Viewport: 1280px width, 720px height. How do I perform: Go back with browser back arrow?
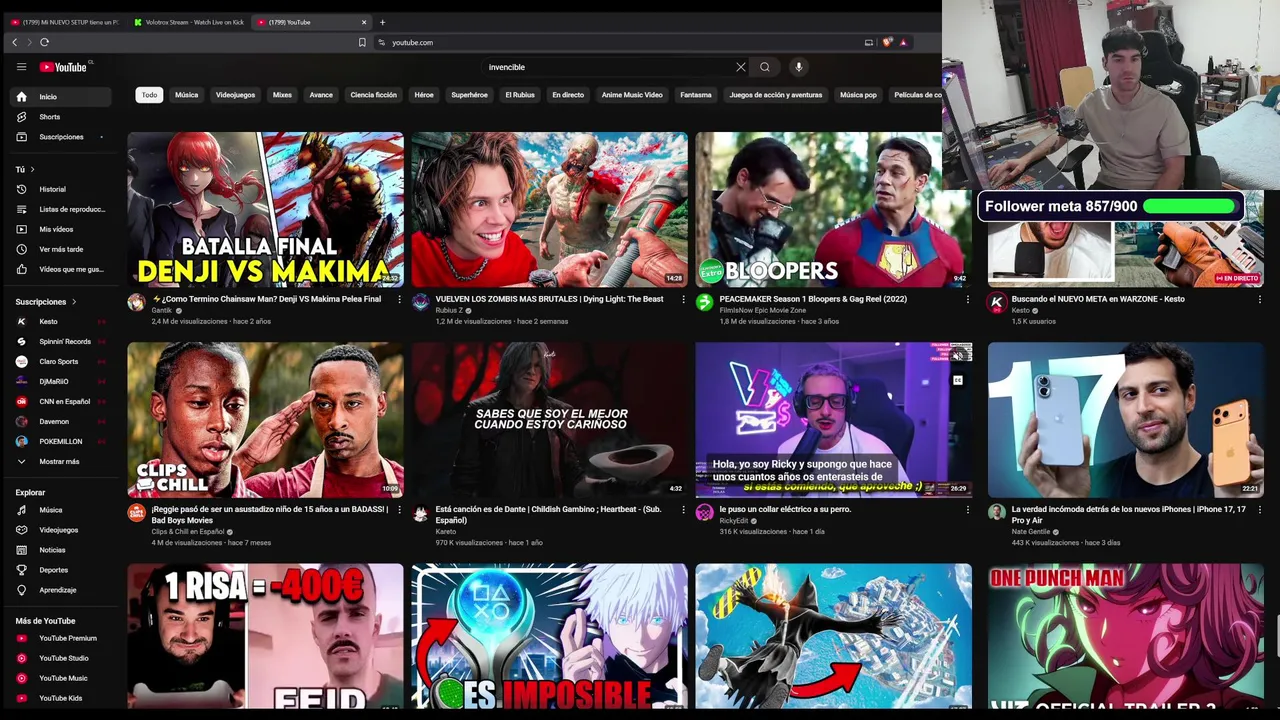click(x=14, y=42)
